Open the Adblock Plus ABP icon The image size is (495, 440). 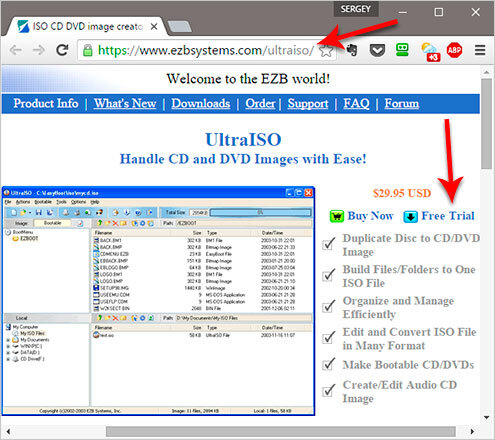click(454, 50)
